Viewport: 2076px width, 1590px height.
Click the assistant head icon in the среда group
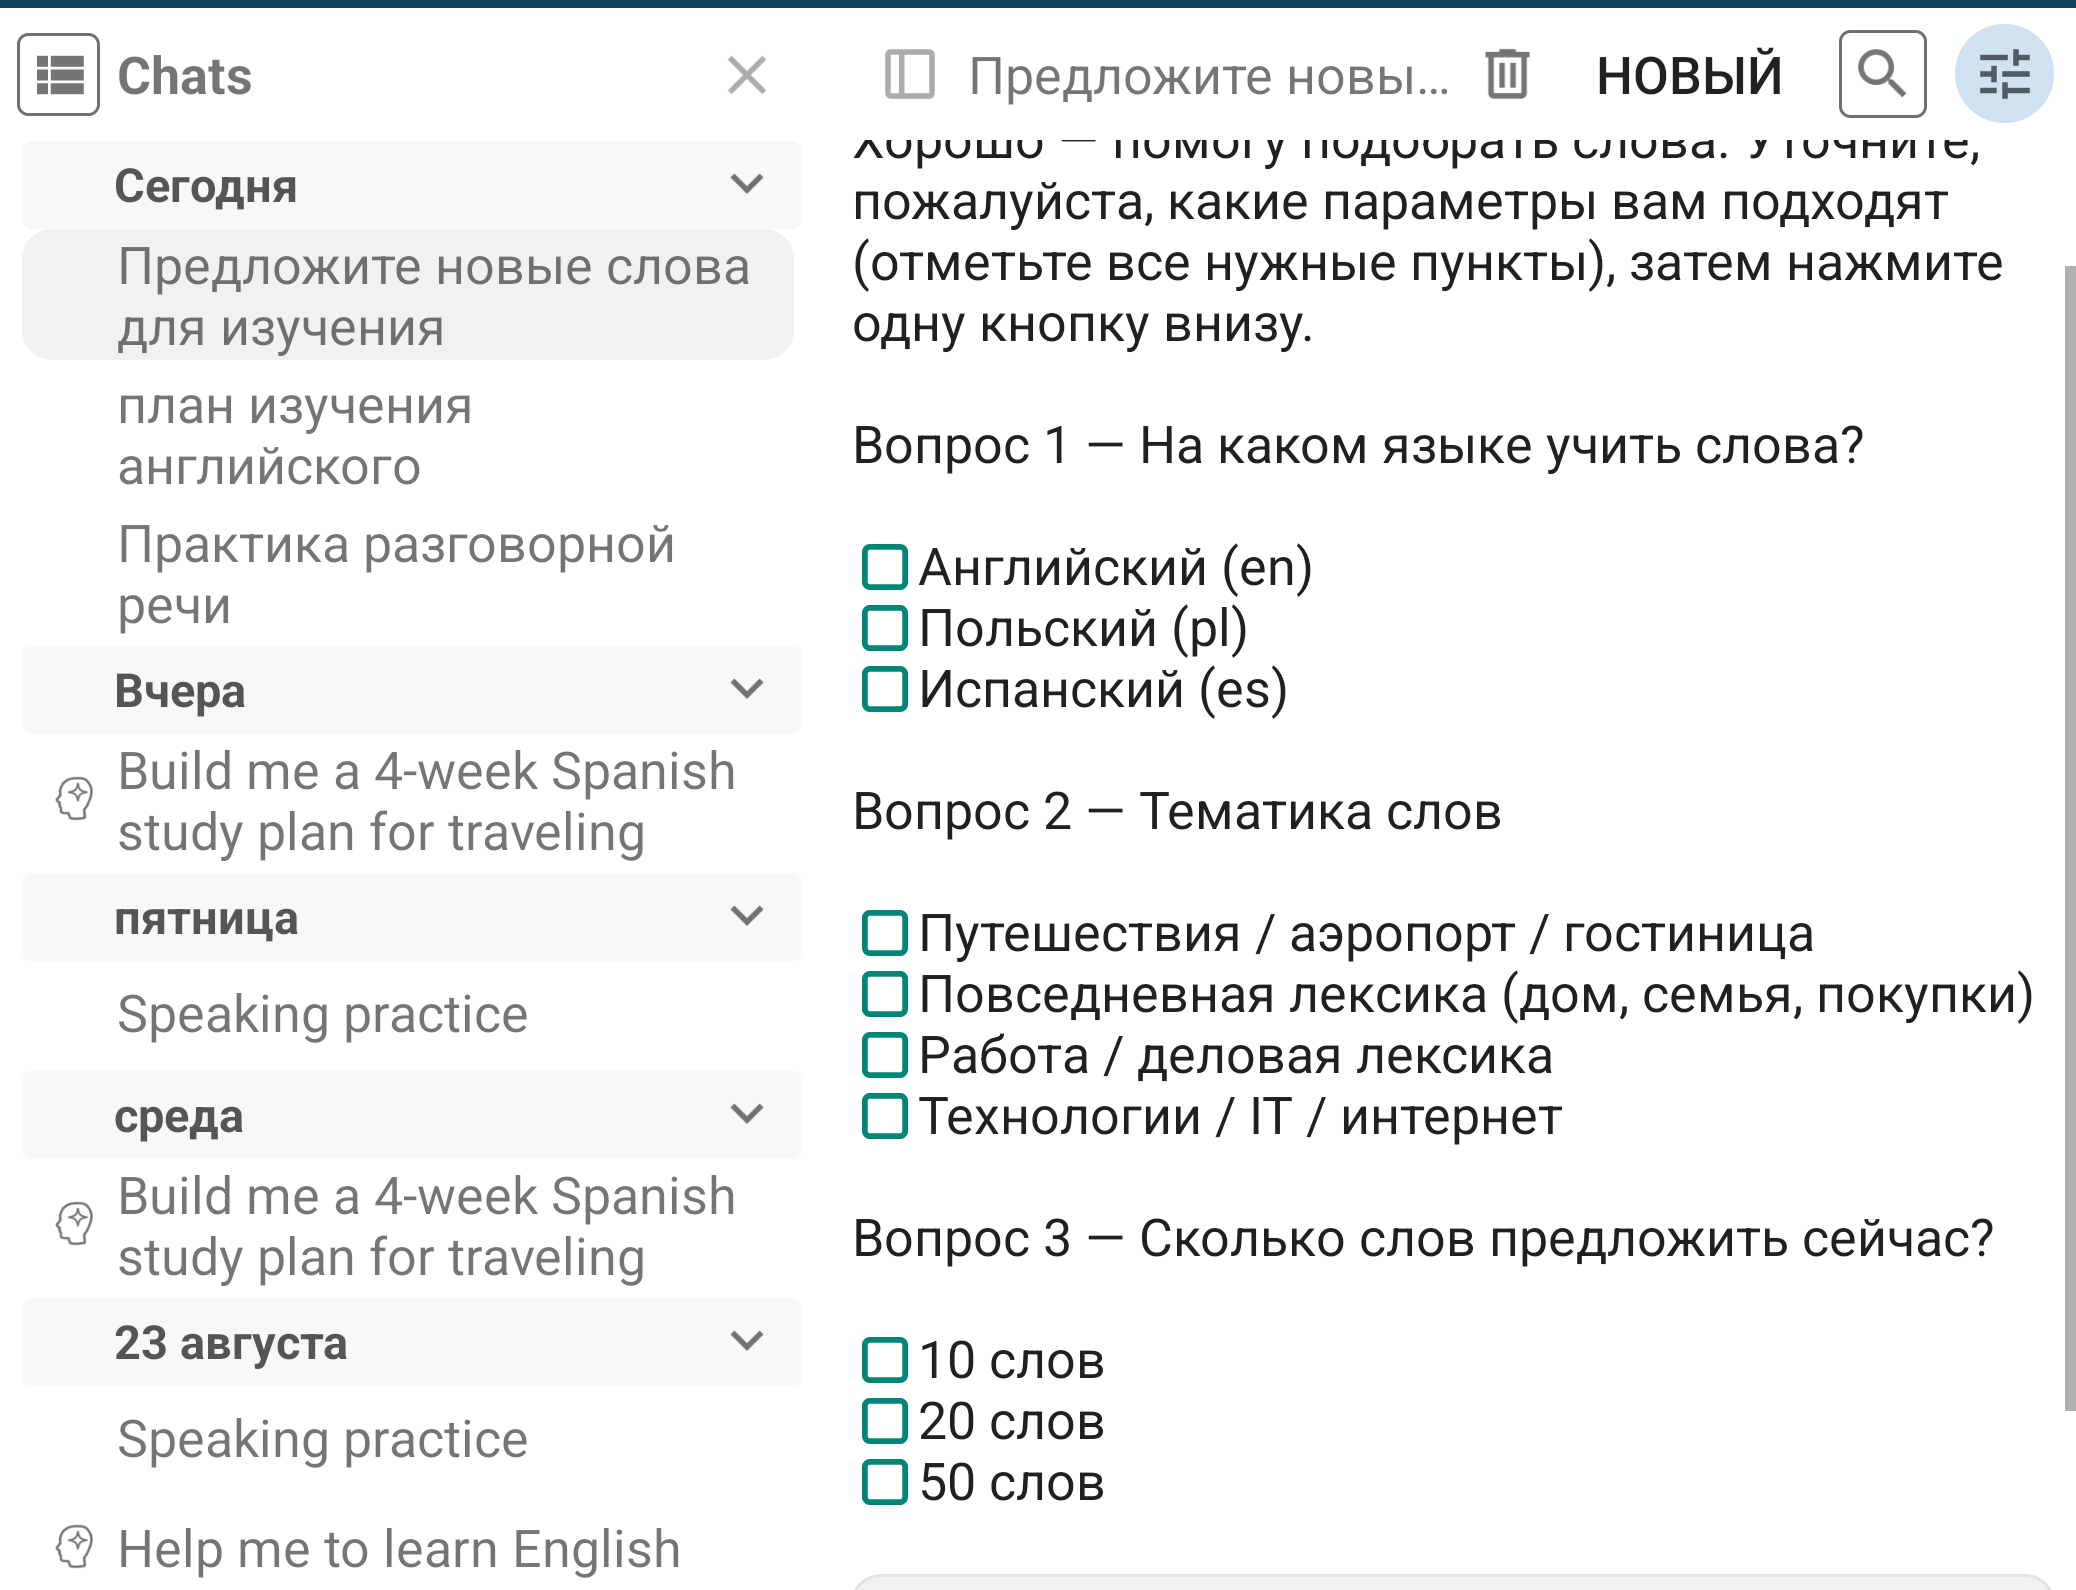click(75, 1224)
